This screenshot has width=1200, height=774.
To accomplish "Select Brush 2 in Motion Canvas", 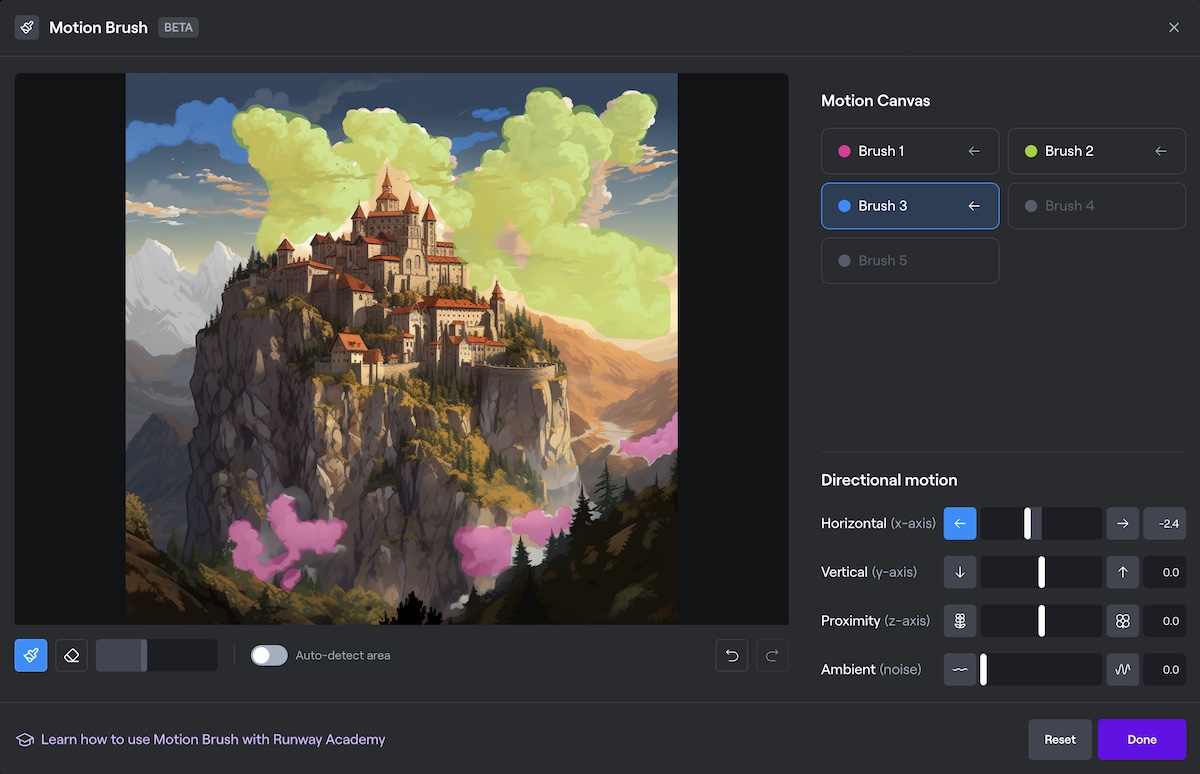I will click(x=1096, y=151).
